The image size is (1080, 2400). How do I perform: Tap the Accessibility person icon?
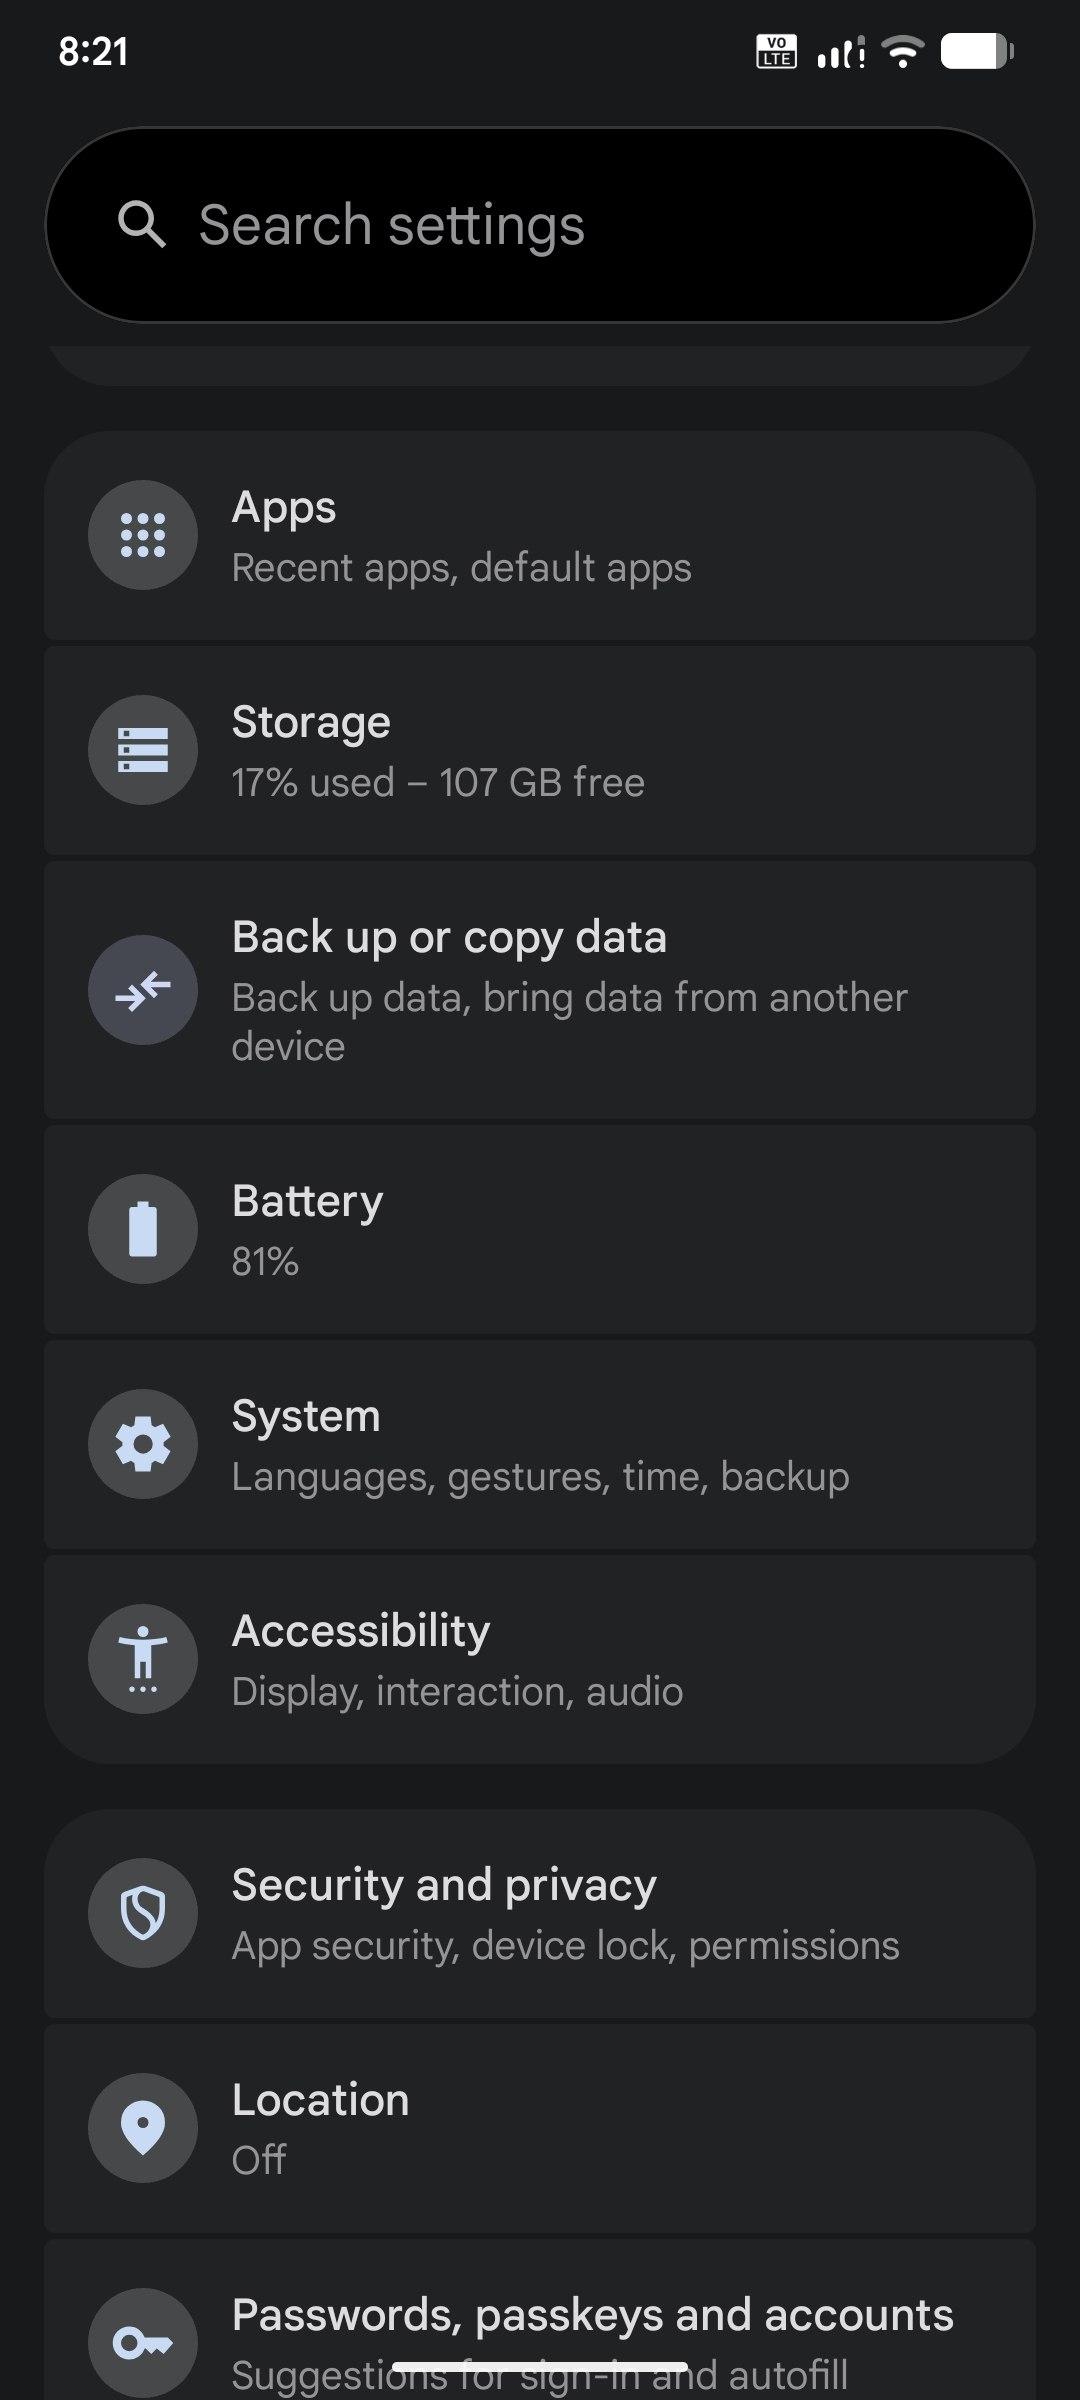pos(143,1659)
